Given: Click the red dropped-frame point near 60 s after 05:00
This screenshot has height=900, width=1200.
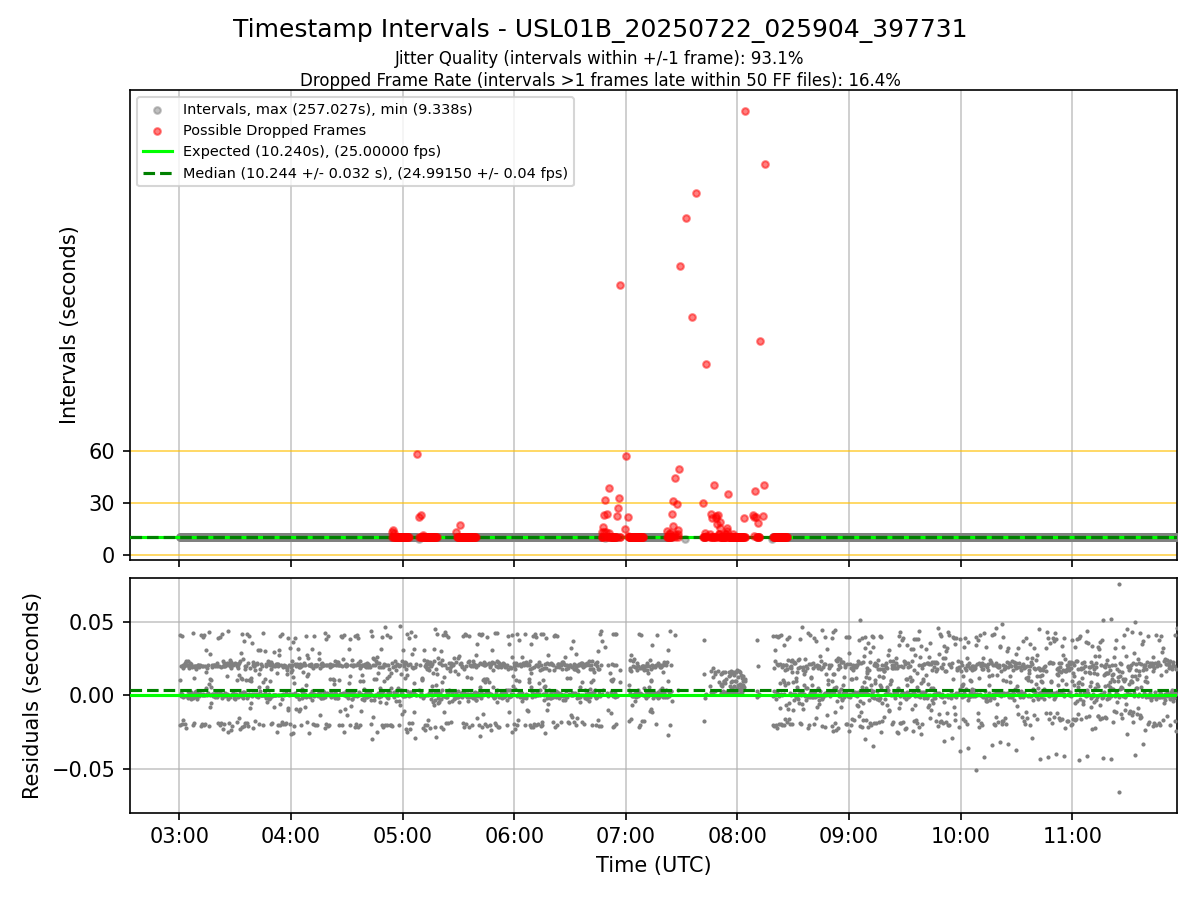Looking at the screenshot, I should 417,454.
